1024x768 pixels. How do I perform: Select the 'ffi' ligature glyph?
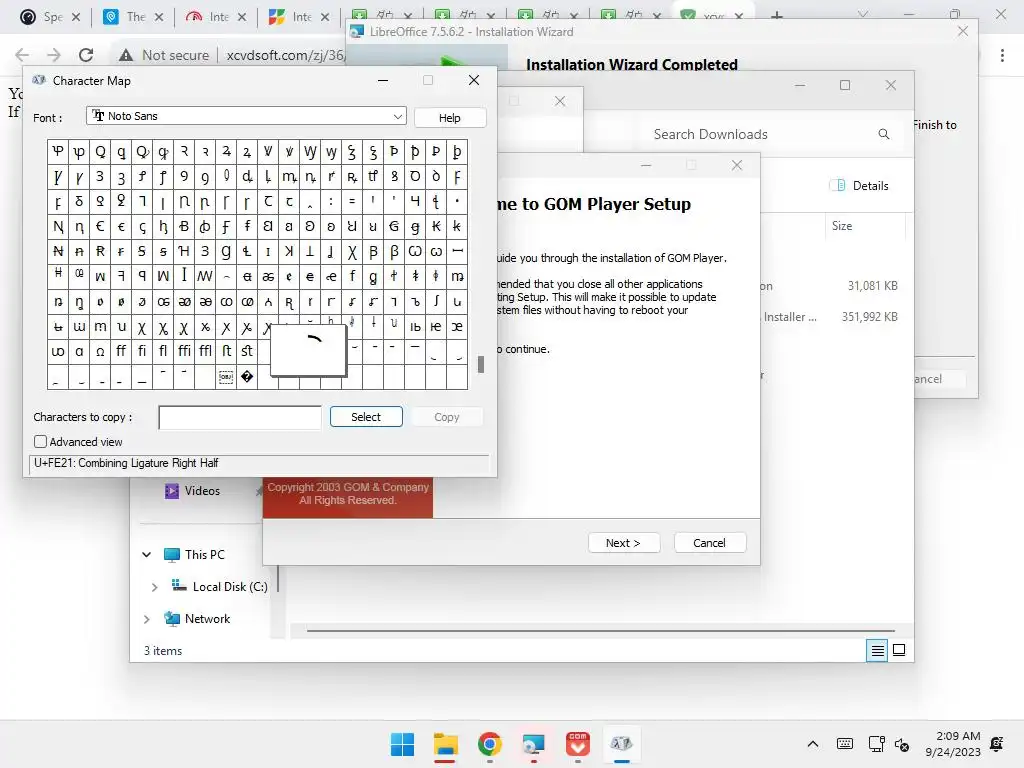(x=184, y=351)
